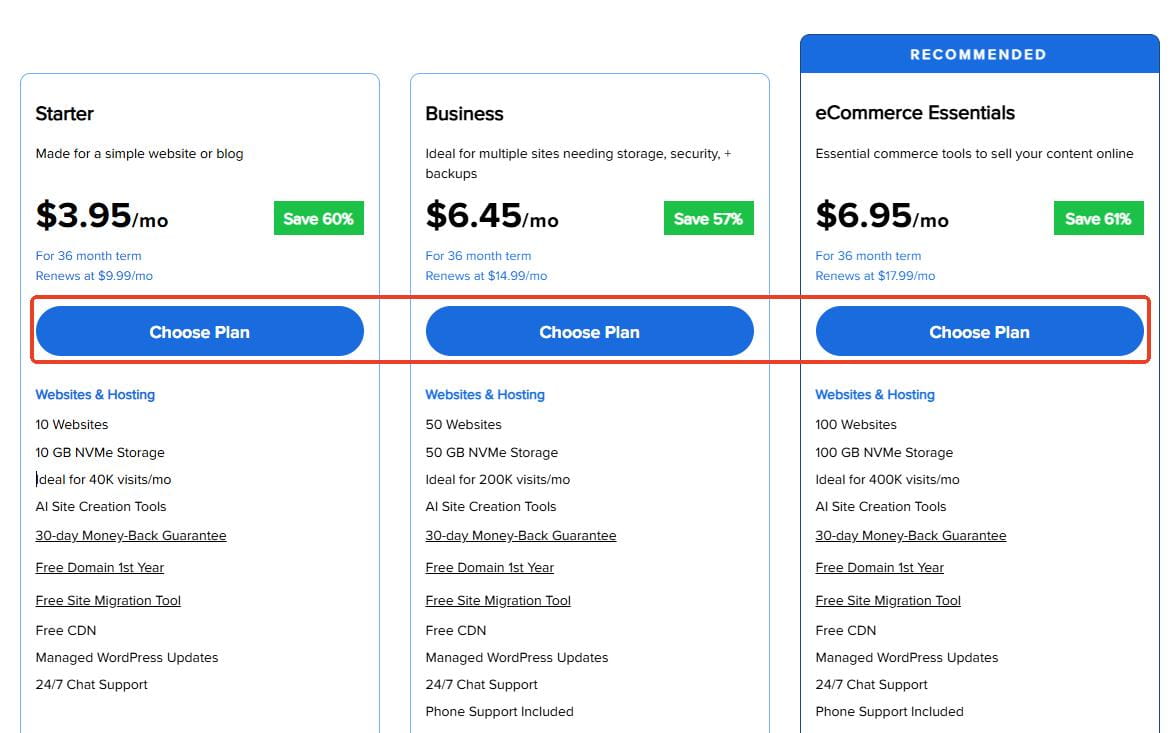1173x733 pixels.
Task: Open eCommerce Essentials' 30-day Money-Back Guarantee link
Action: [911, 536]
